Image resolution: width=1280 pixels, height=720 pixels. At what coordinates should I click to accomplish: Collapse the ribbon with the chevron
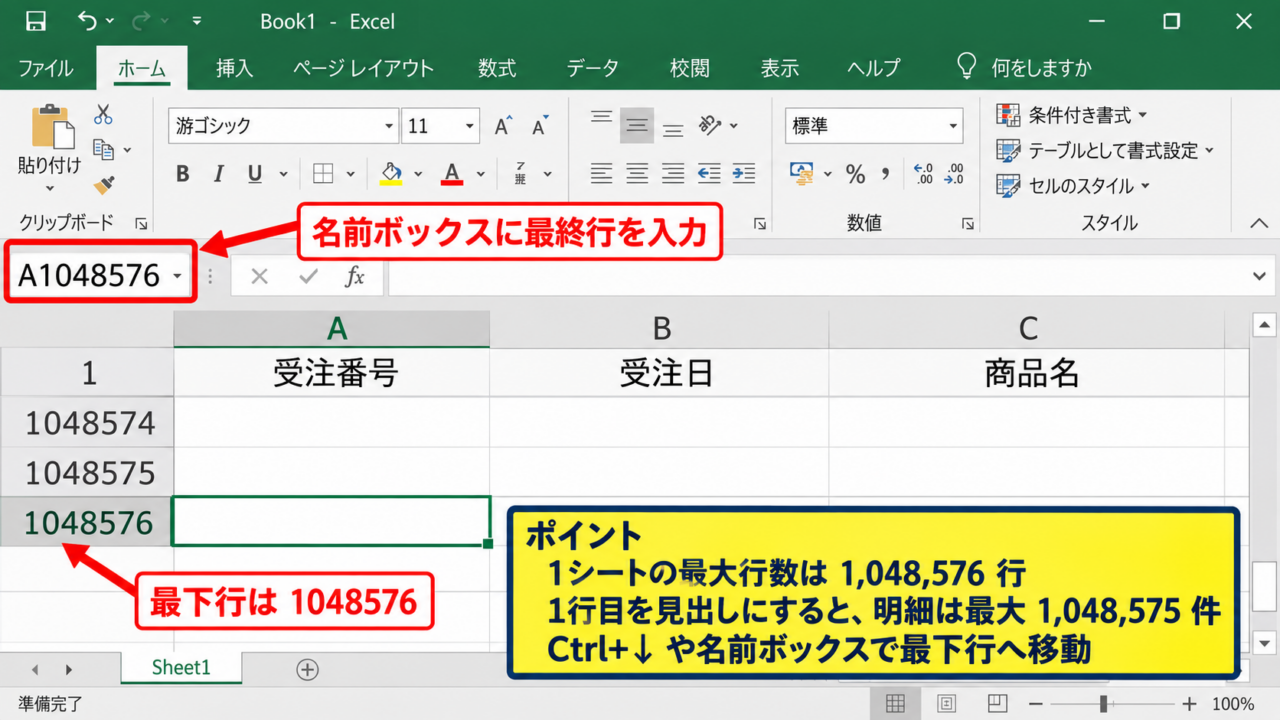(x=1259, y=223)
